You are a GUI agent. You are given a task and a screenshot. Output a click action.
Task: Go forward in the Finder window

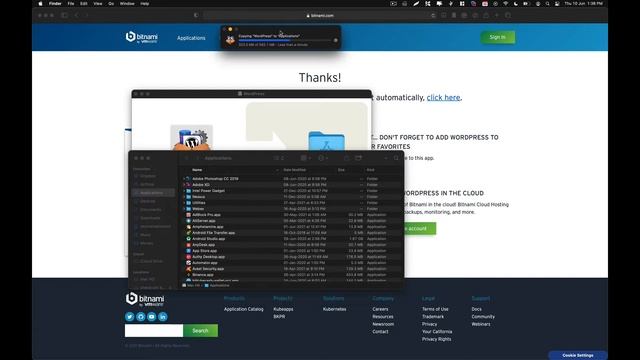[x=198, y=158]
